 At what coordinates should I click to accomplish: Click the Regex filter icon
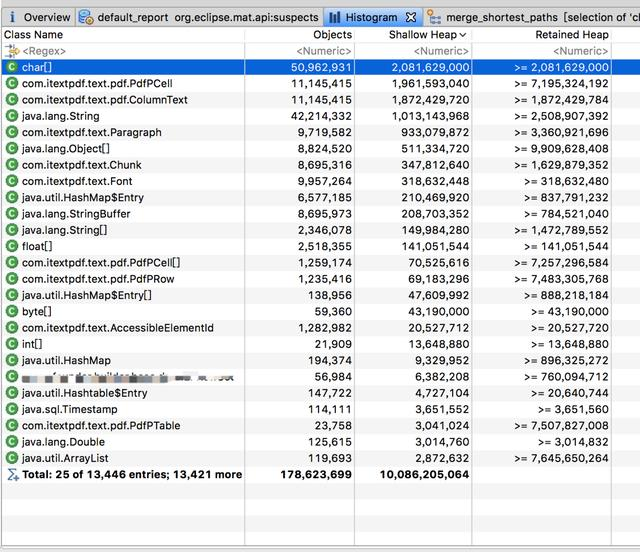click(x=12, y=51)
